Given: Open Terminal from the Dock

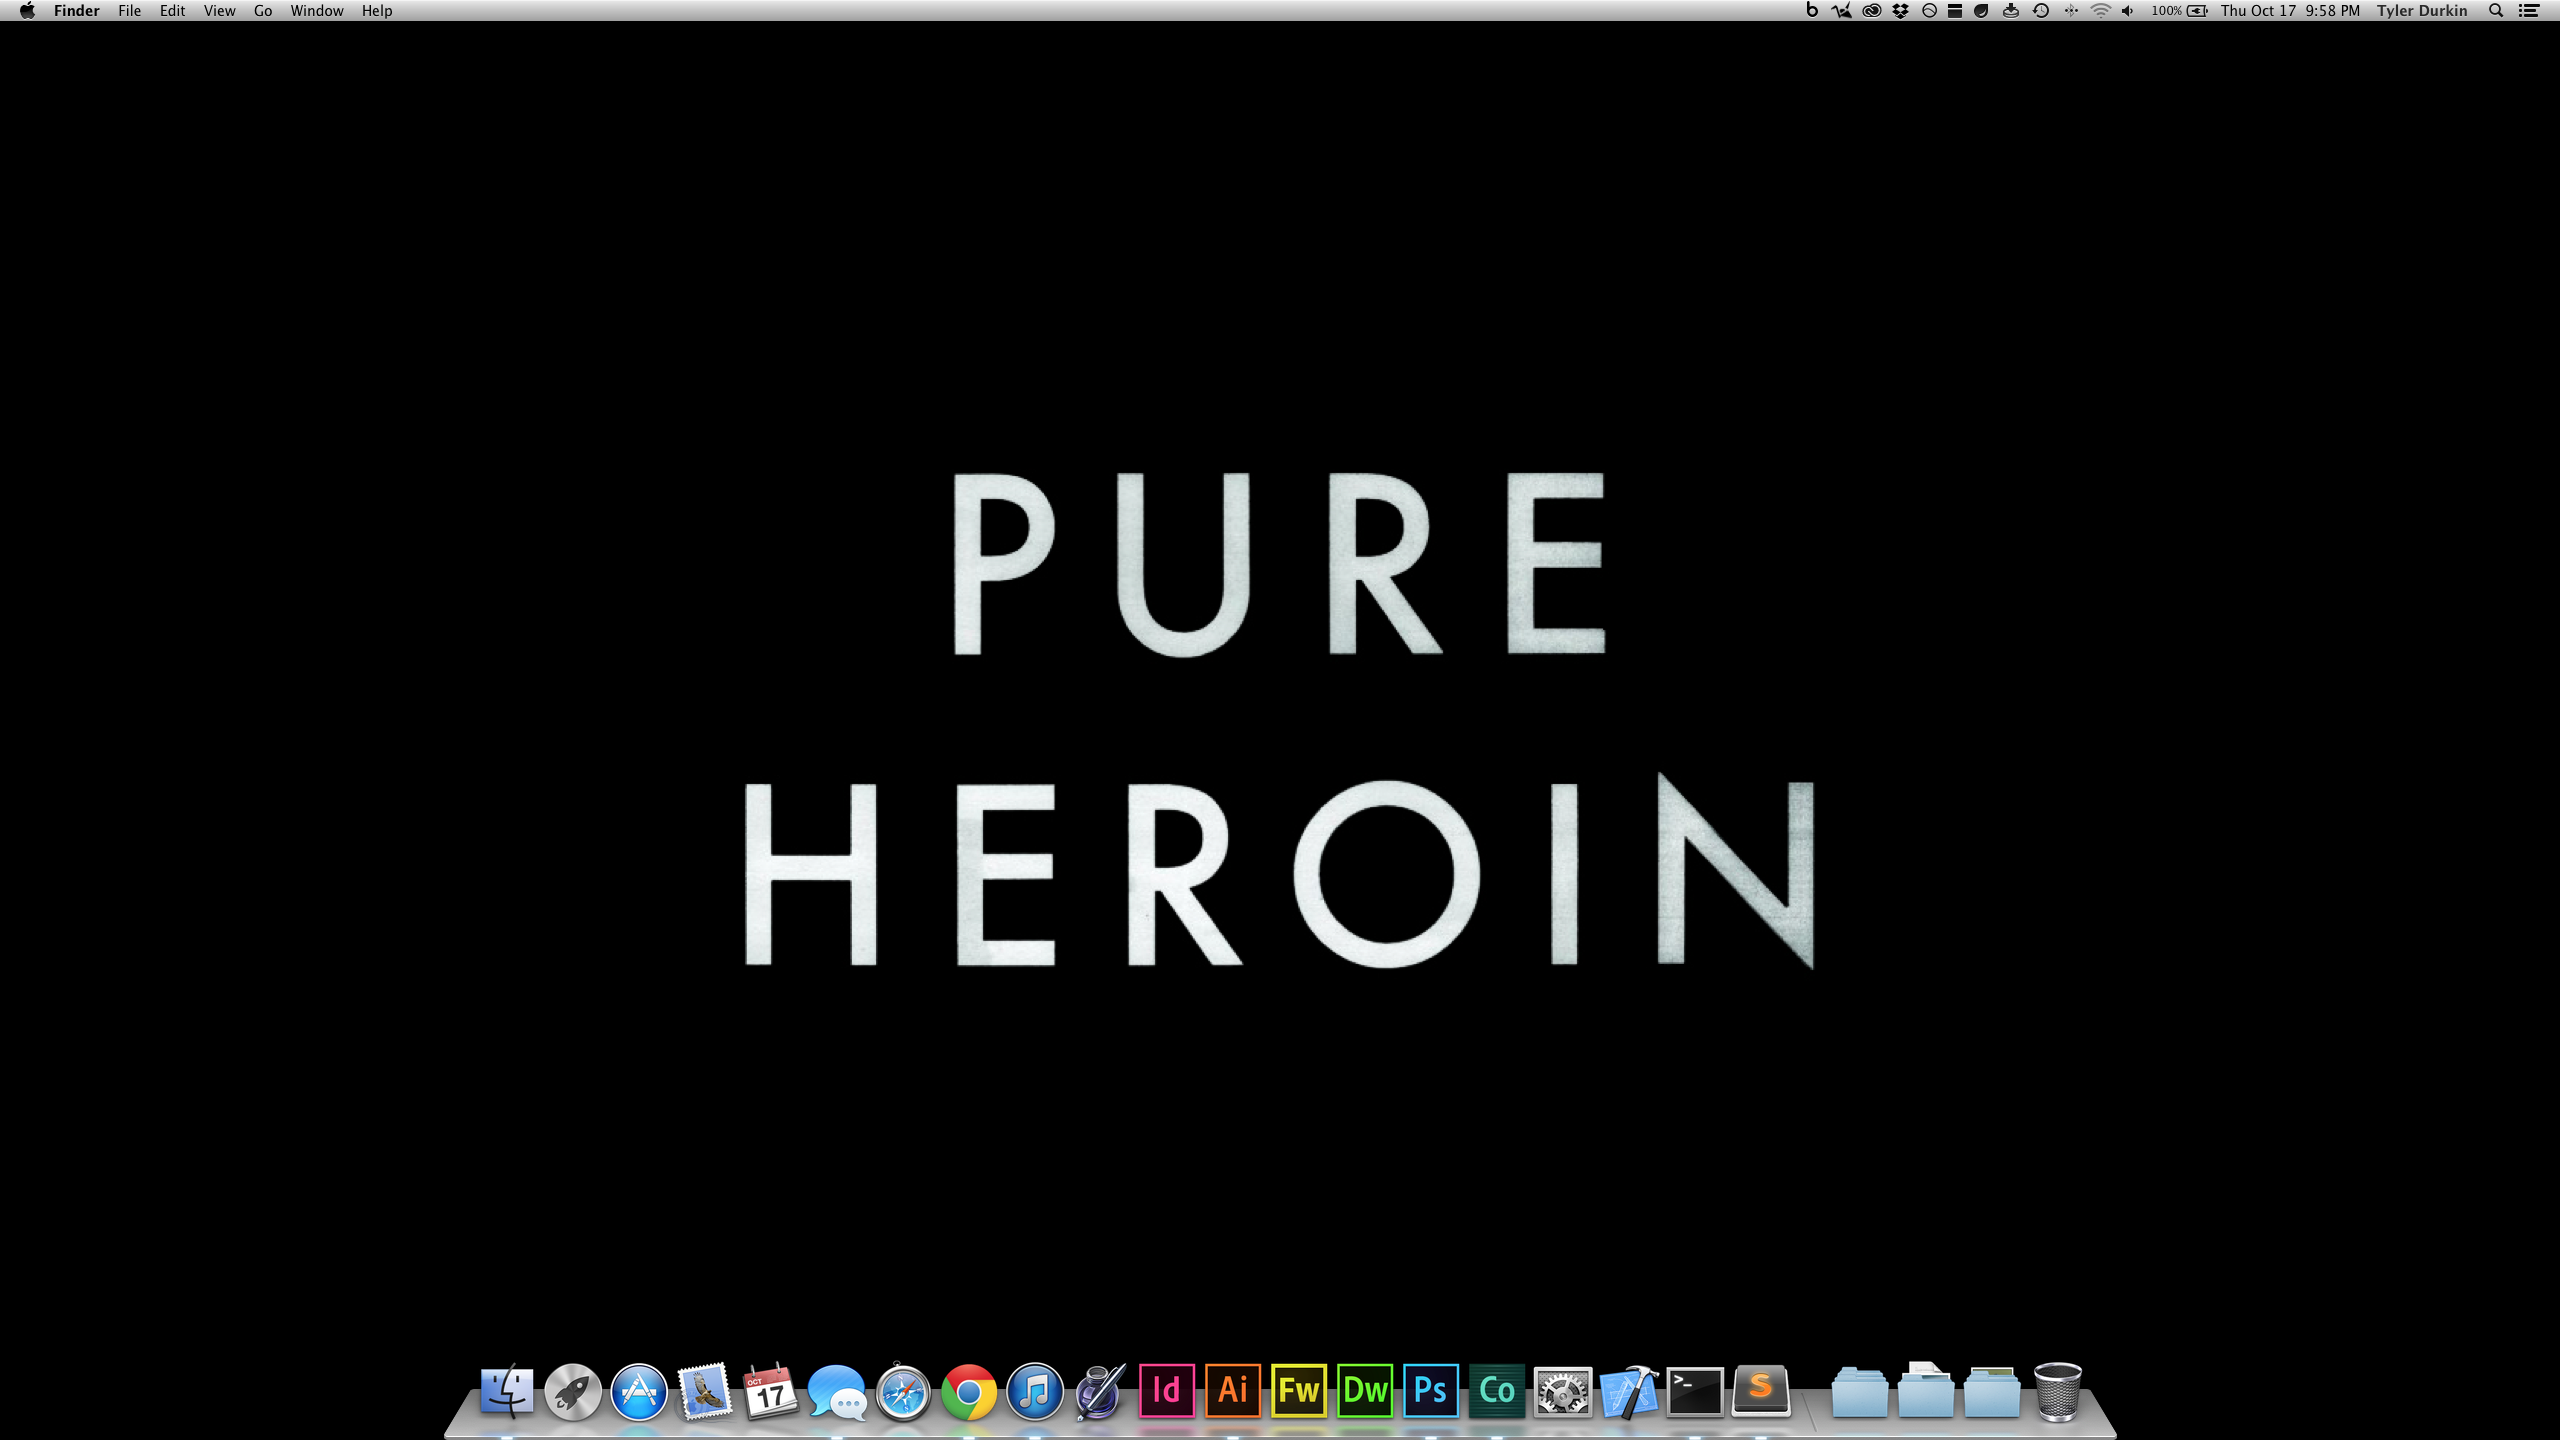Looking at the screenshot, I should (x=1695, y=1391).
